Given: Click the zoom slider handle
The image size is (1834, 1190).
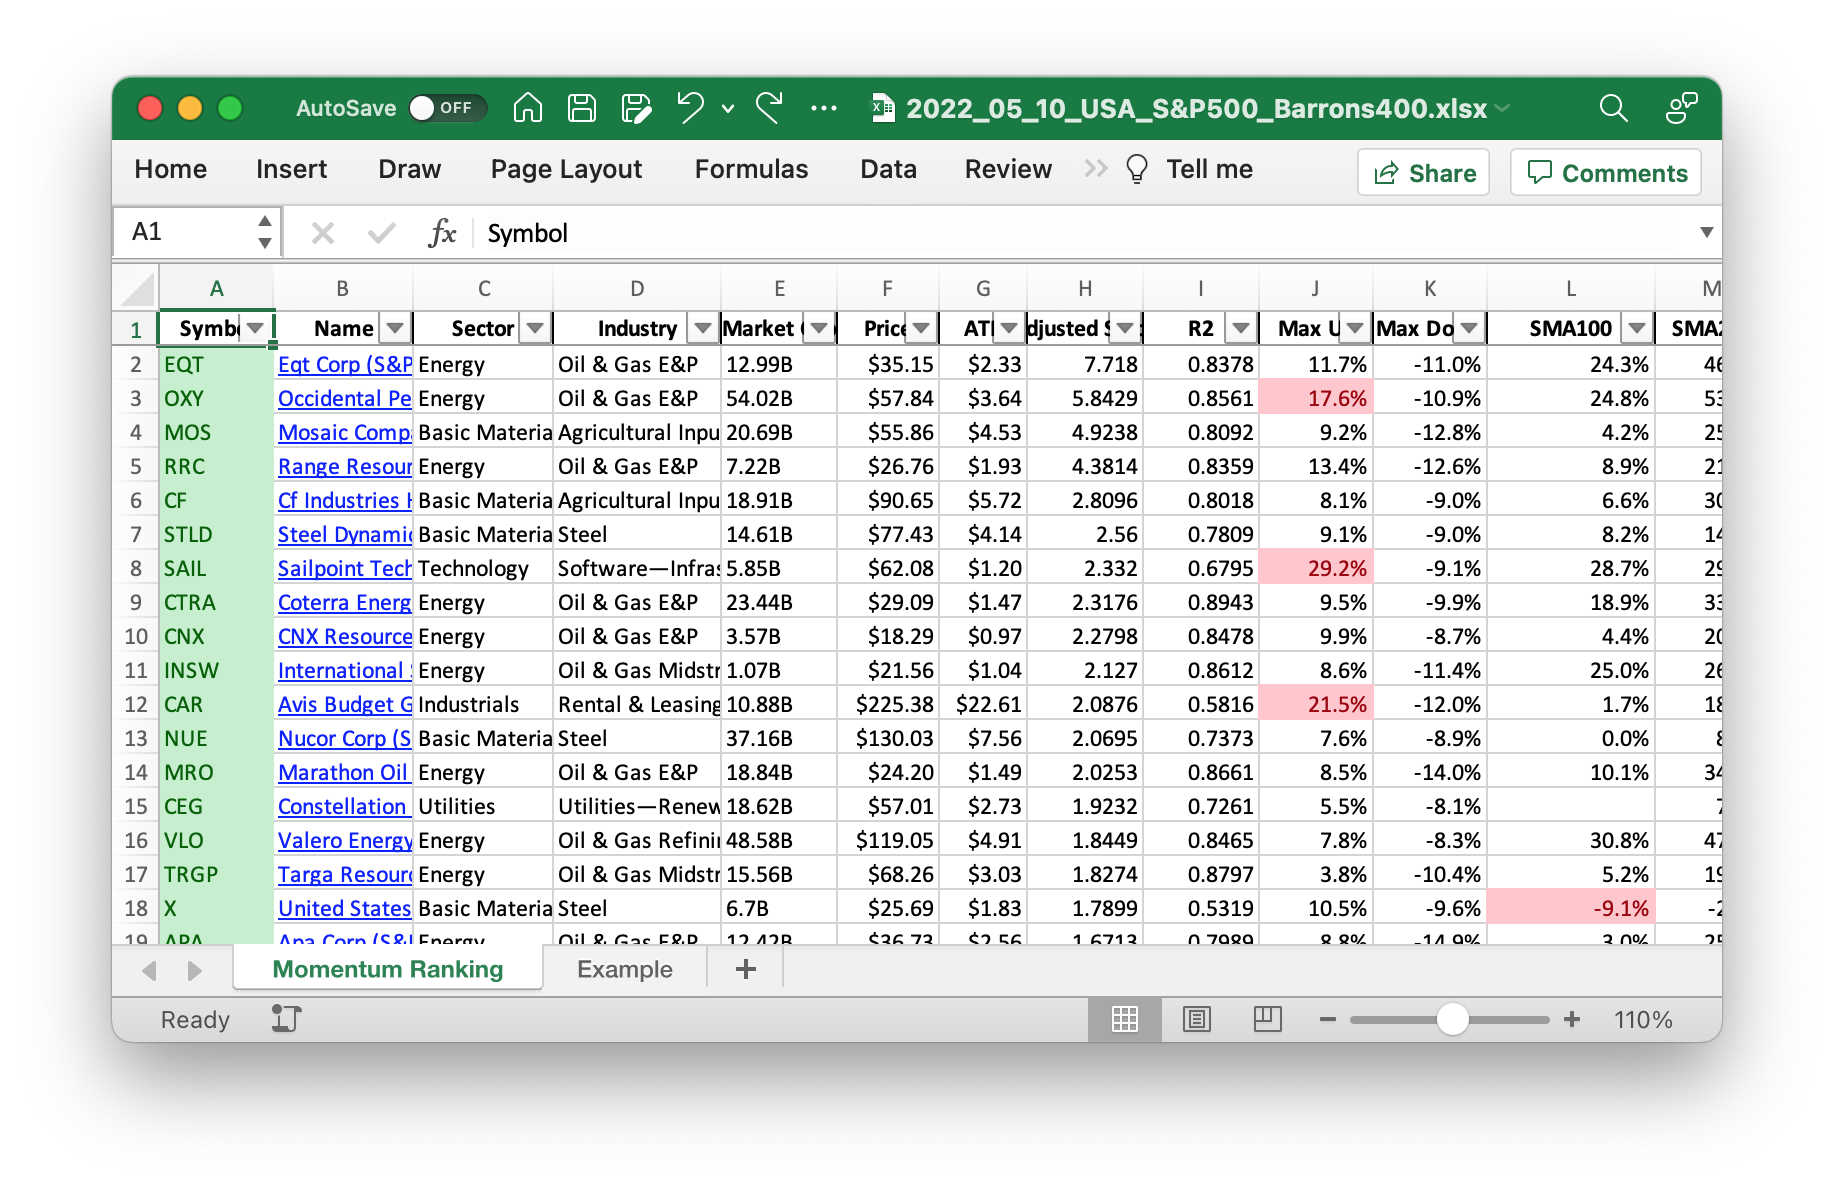Looking at the screenshot, I should [x=1452, y=1019].
